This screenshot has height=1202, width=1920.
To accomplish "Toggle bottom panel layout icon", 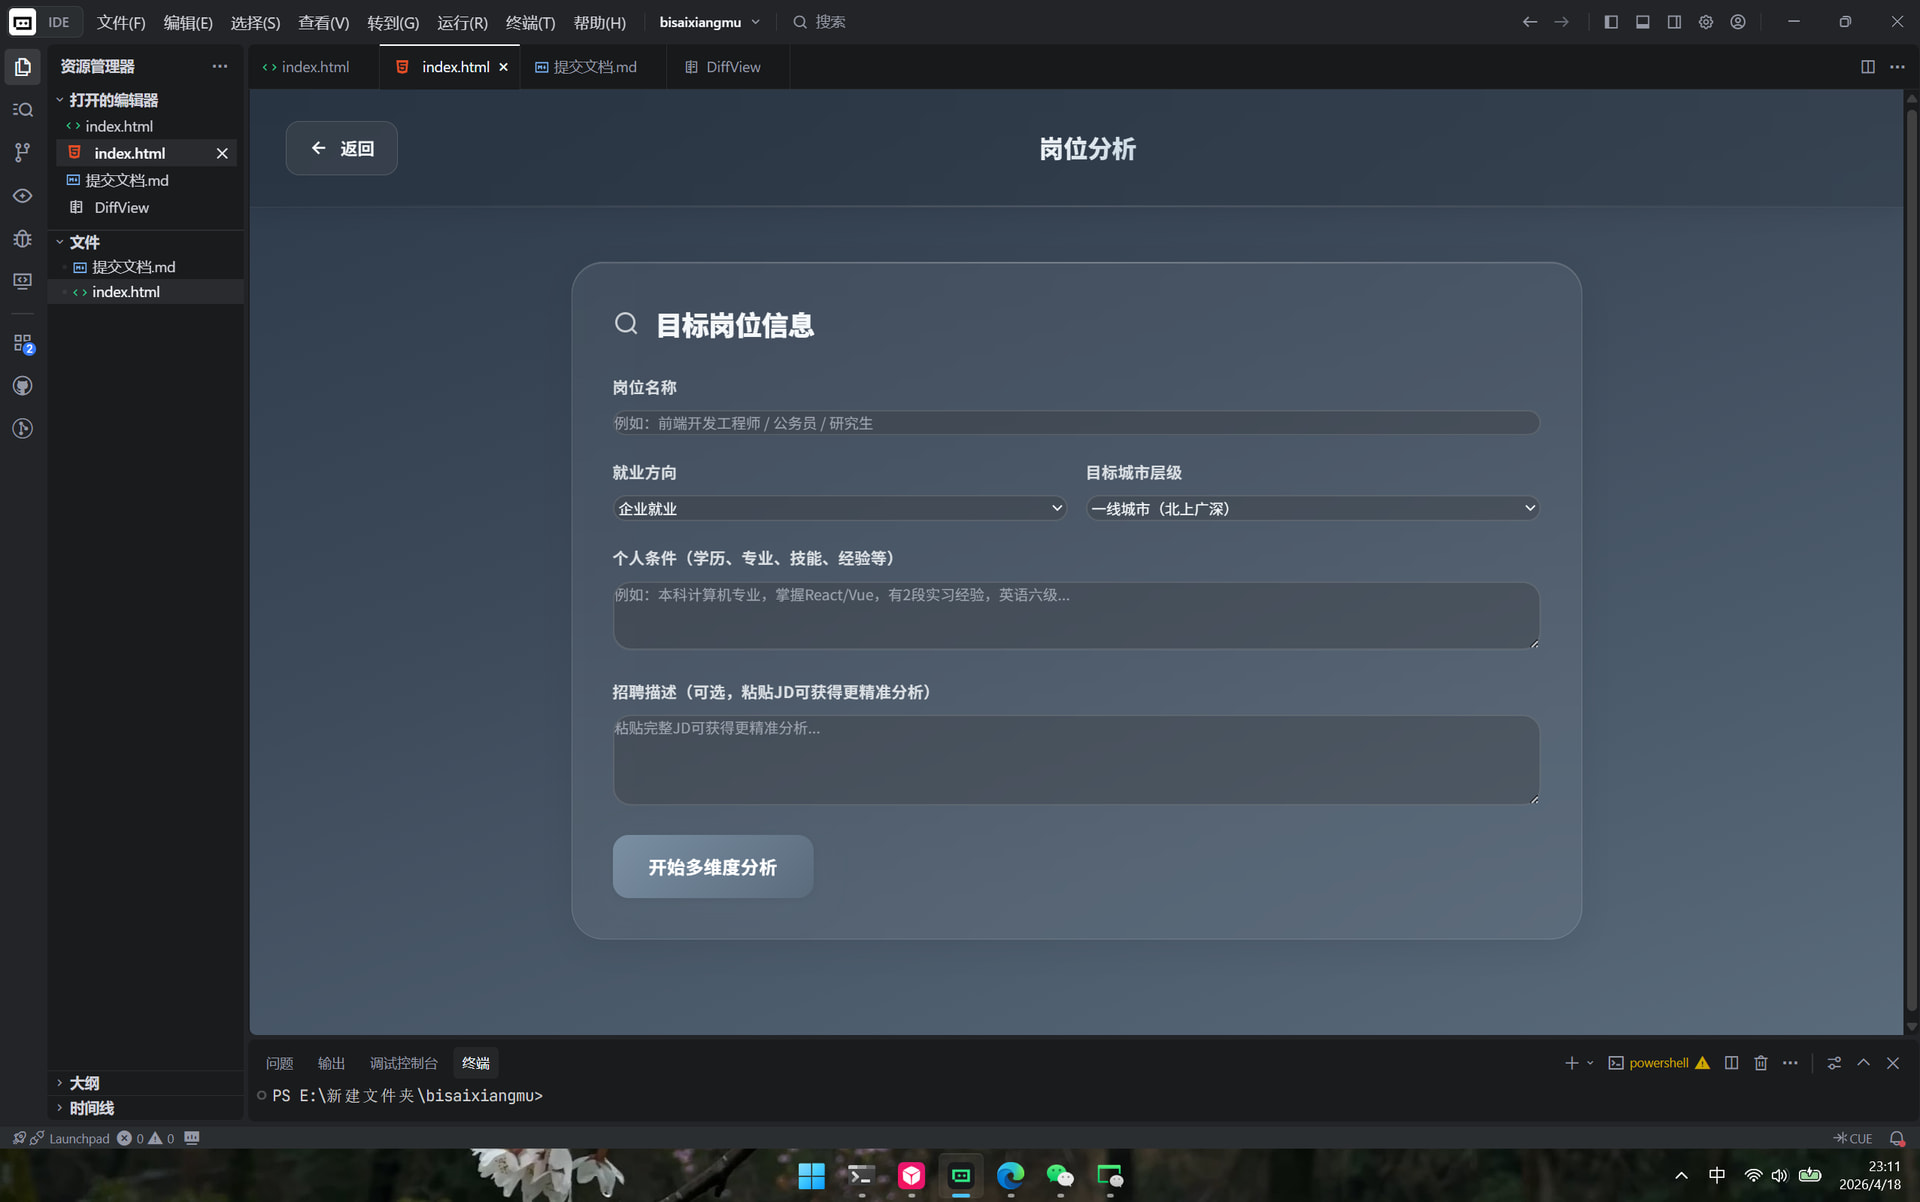I will coord(1642,22).
